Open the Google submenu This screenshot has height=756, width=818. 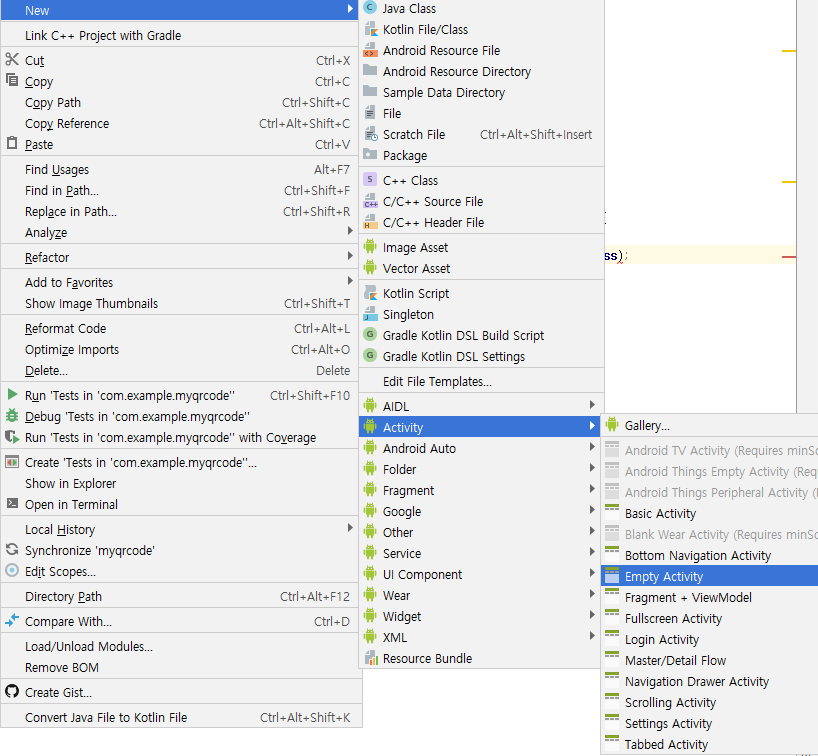pyautogui.click(x=479, y=511)
